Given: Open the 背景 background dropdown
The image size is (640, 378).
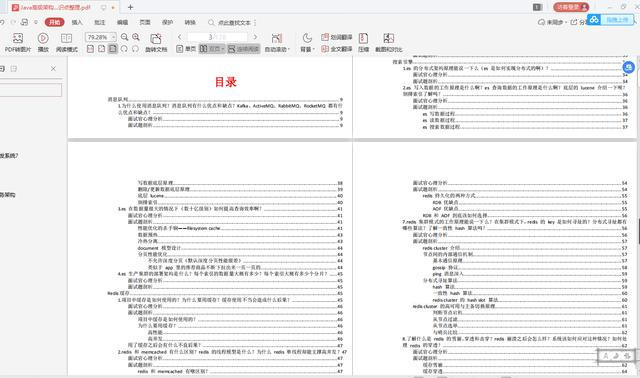Looking at the screenshot, I should (x=307, y=42).
